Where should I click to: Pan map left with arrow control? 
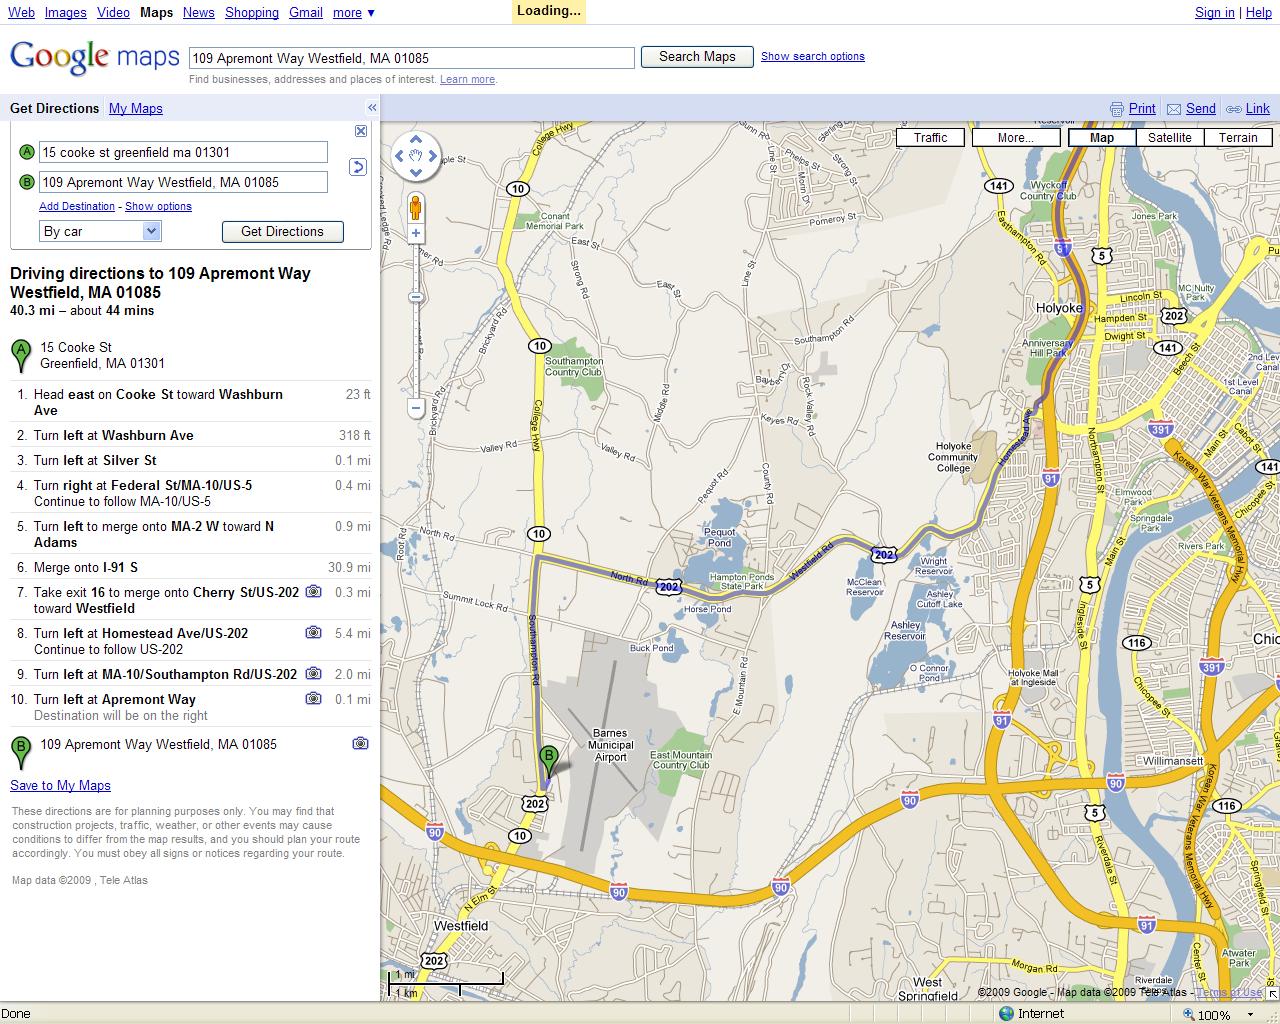coord(400,156)
